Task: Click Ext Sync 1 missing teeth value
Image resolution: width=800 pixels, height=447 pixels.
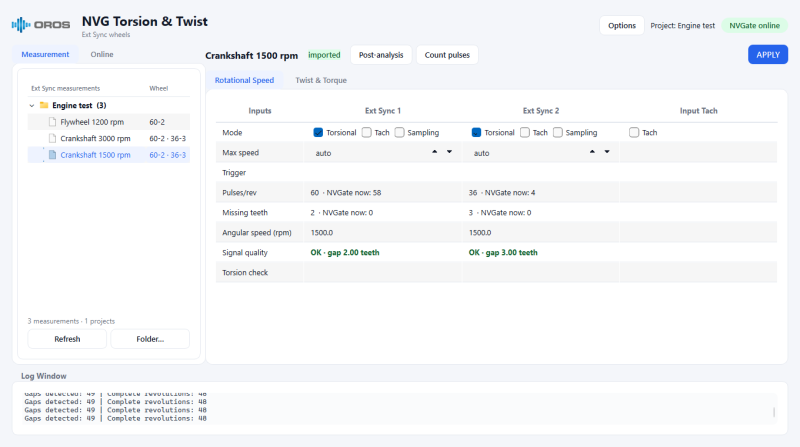Action: click(x=312, y=212)
